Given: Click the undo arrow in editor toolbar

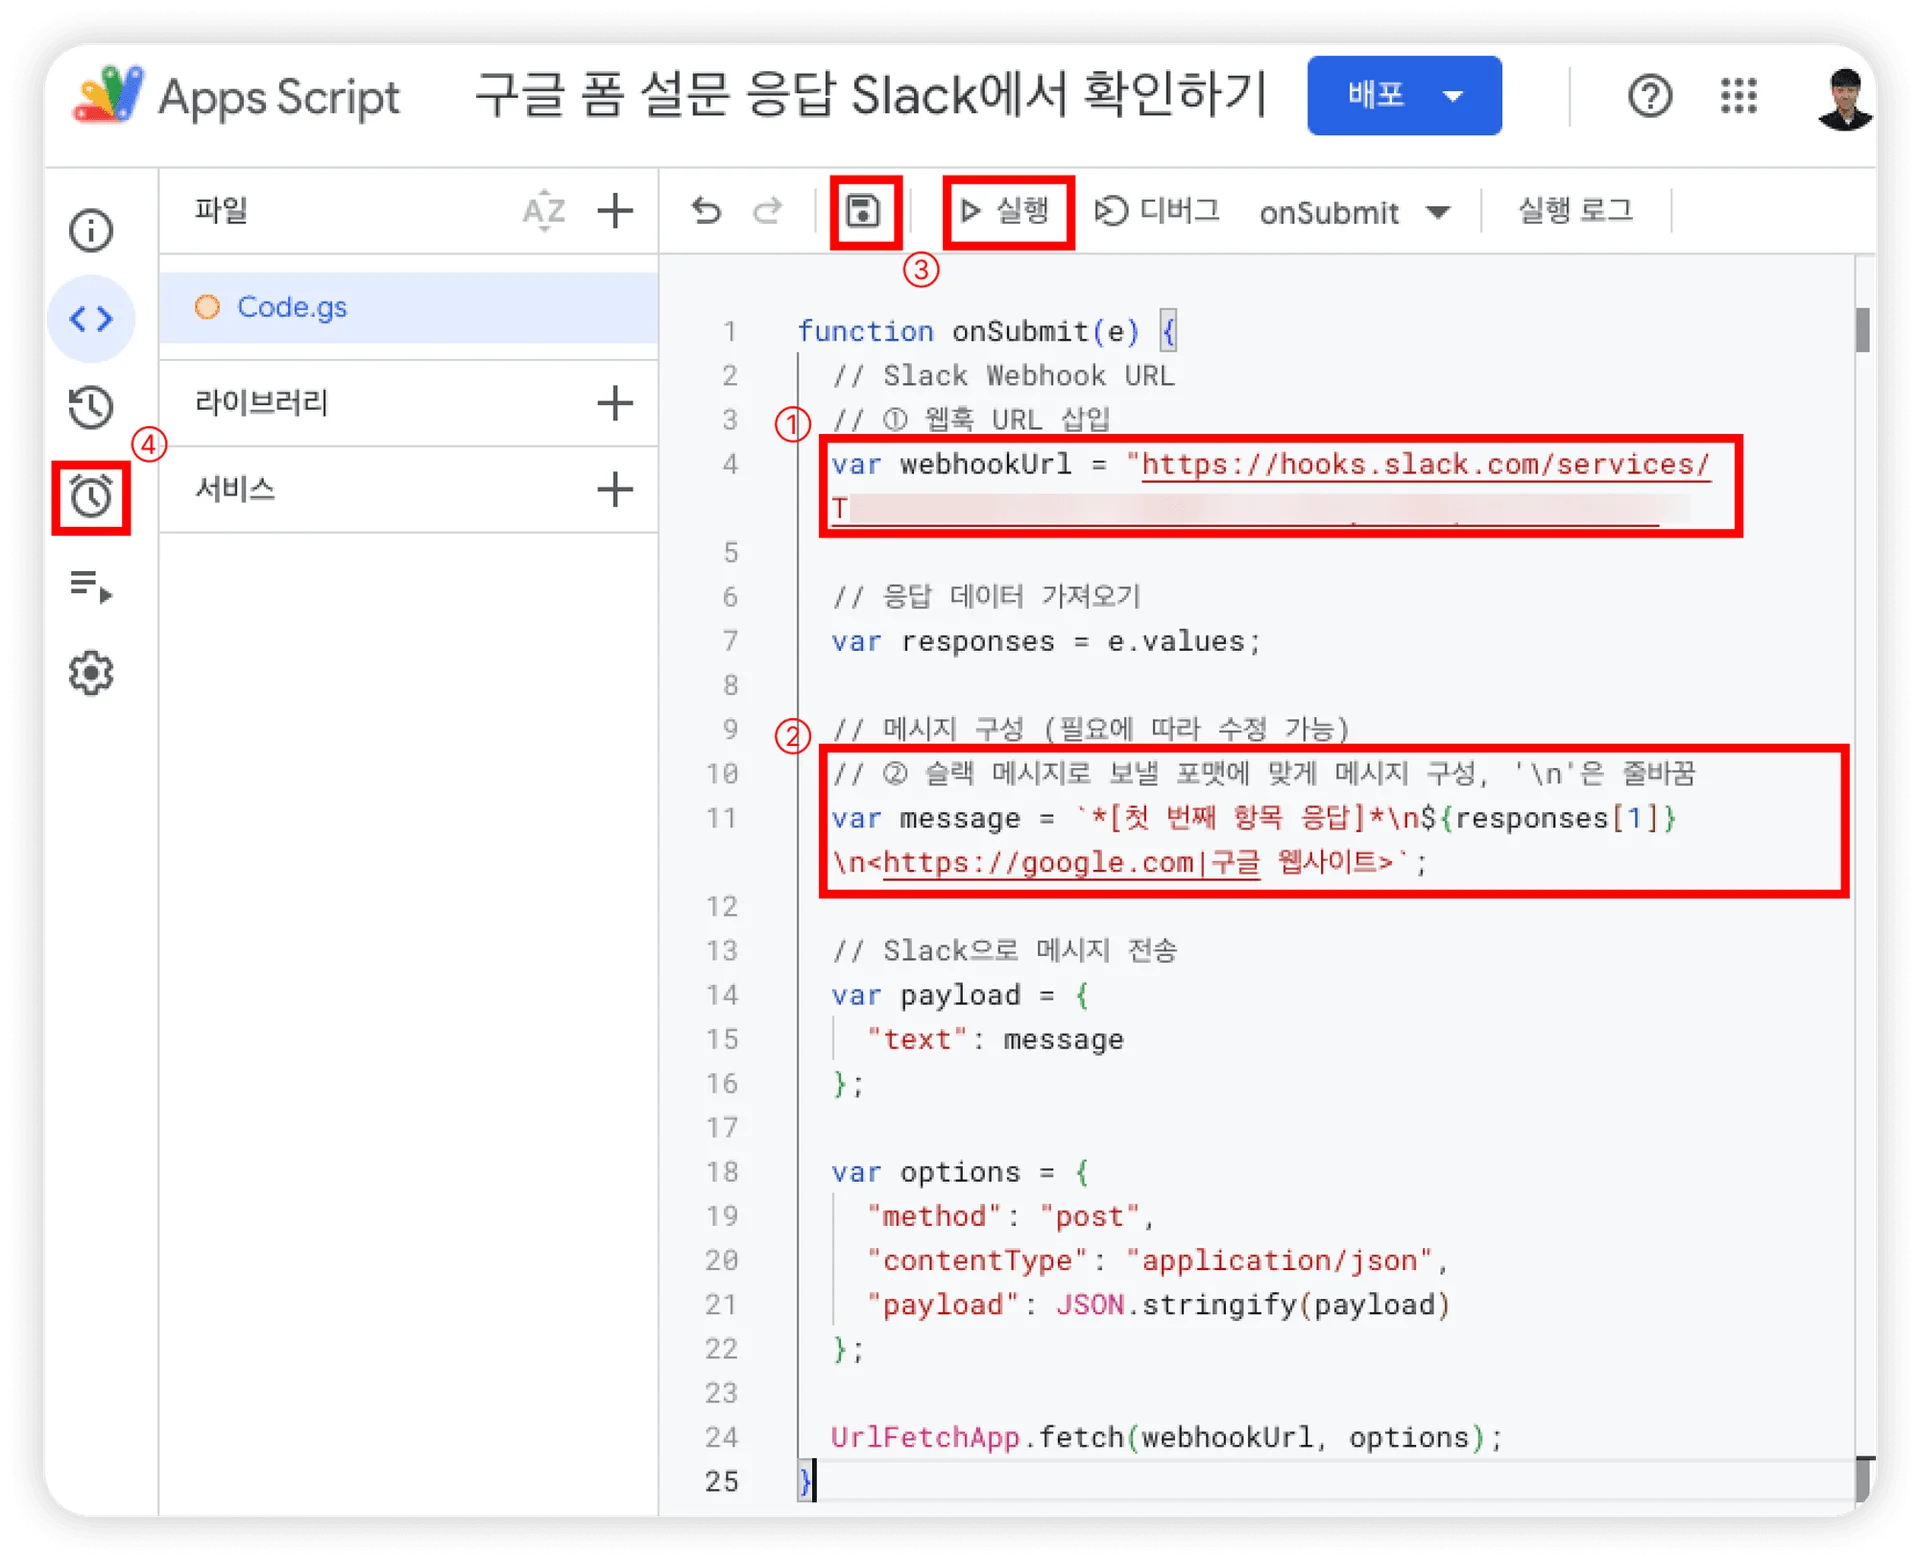Looking at the screenshot, I should pyautogui.click(x=706, y=211).
